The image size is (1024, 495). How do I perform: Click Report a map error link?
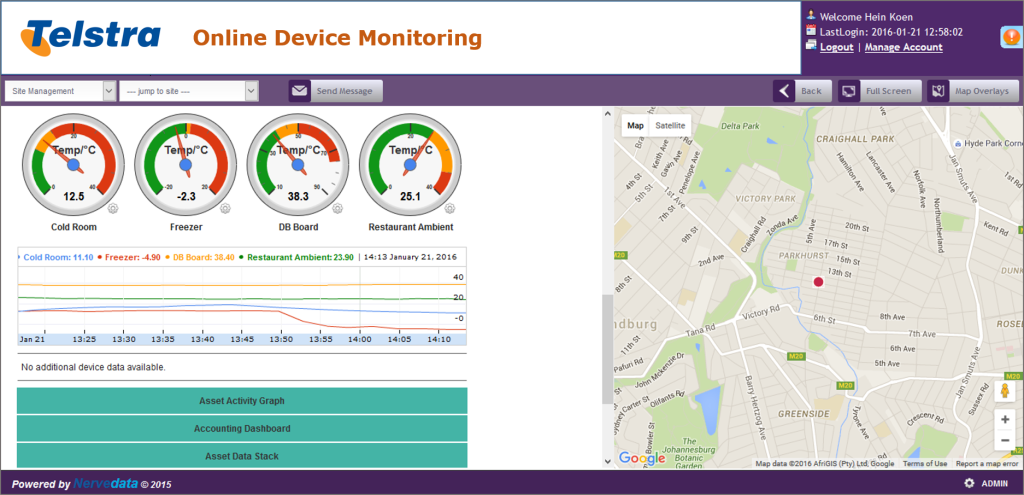(987, 464)
